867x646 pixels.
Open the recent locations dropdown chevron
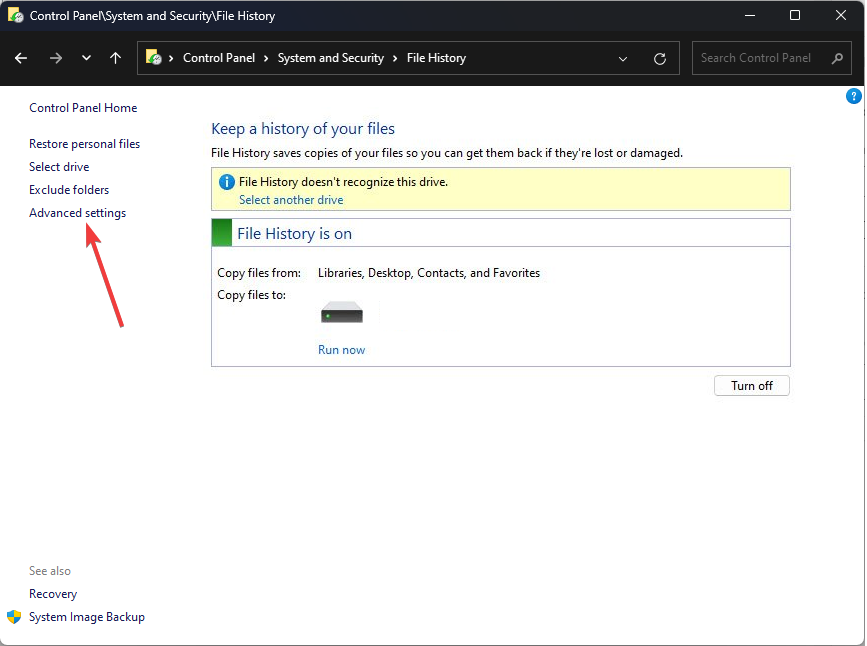pyautogui.click(x=86, y=58)
